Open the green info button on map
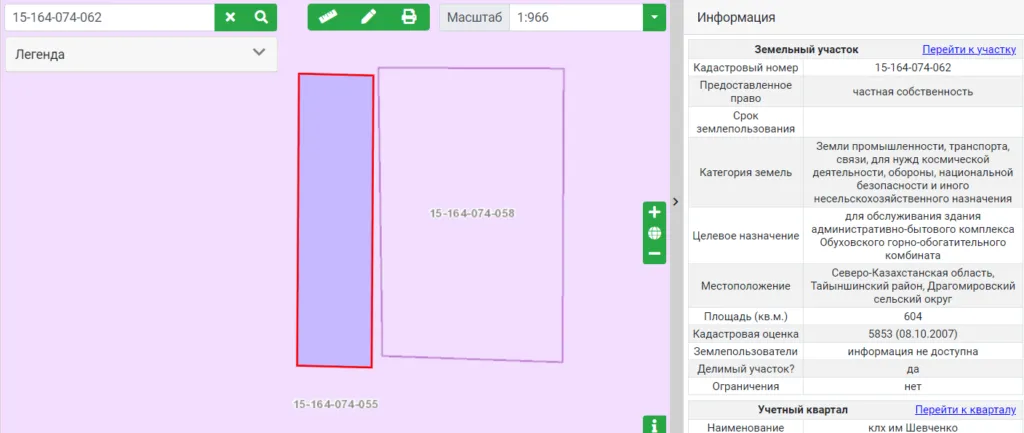 coord(654,425)
